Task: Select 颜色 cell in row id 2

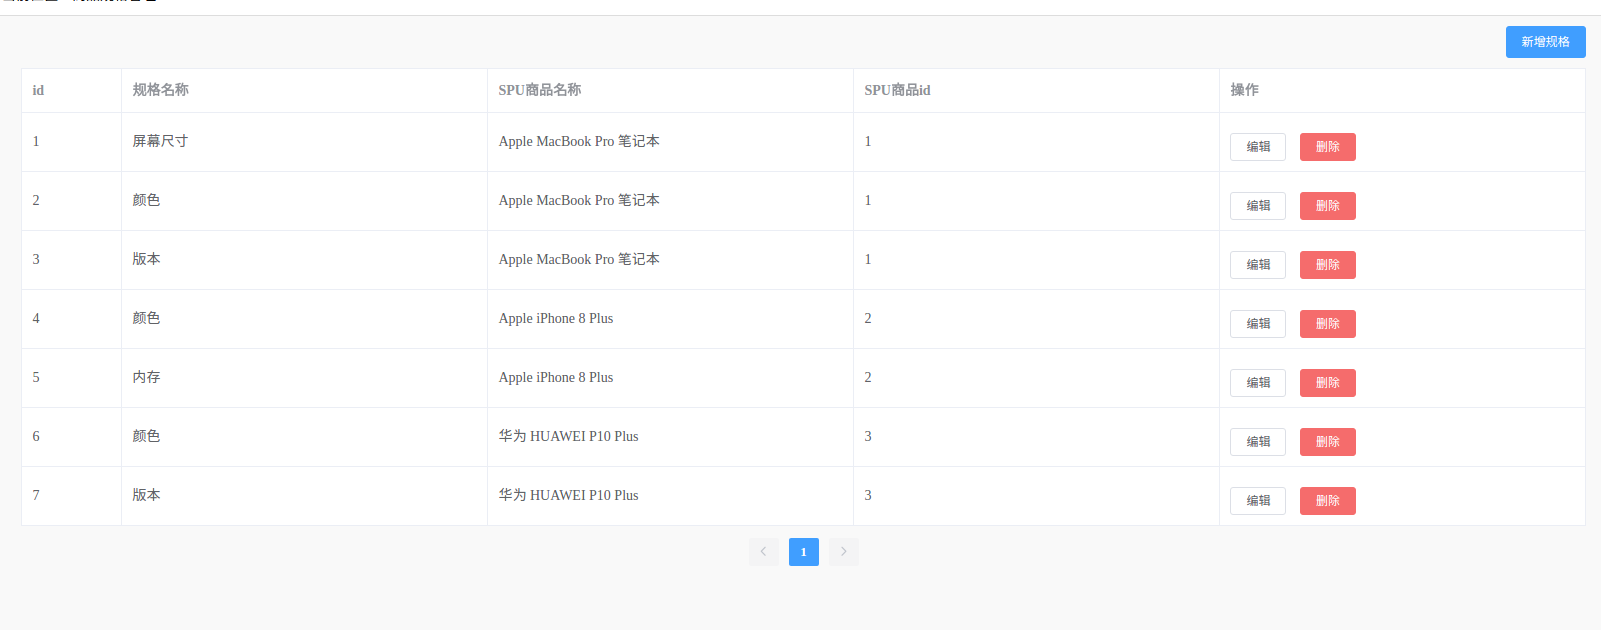Action: [305, 201]
